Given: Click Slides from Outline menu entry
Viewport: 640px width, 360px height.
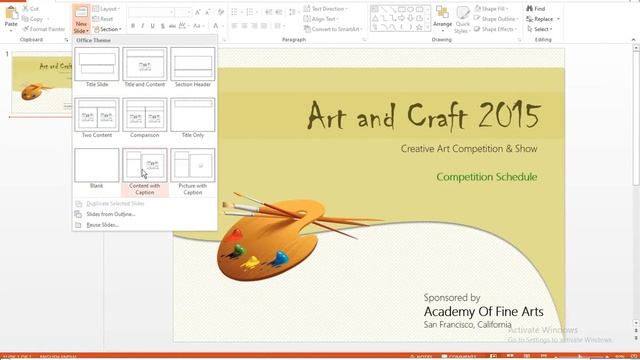Looking at the screenshot, I should 111,214.
